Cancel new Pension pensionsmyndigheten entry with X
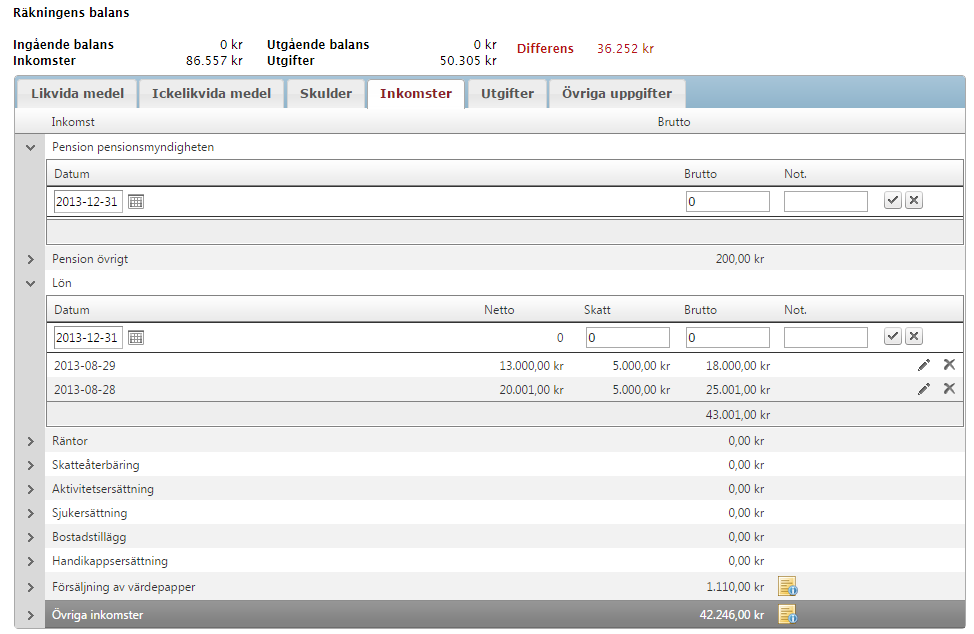 [914, 201]
